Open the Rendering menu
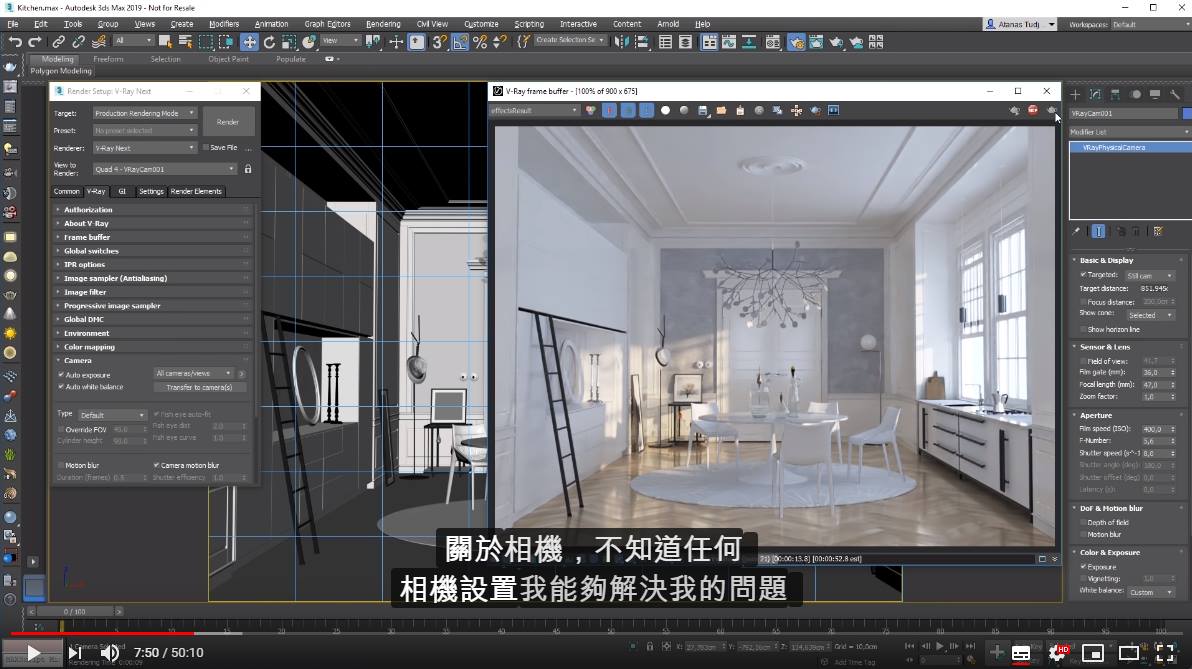1192x669 pixels. 382,24
